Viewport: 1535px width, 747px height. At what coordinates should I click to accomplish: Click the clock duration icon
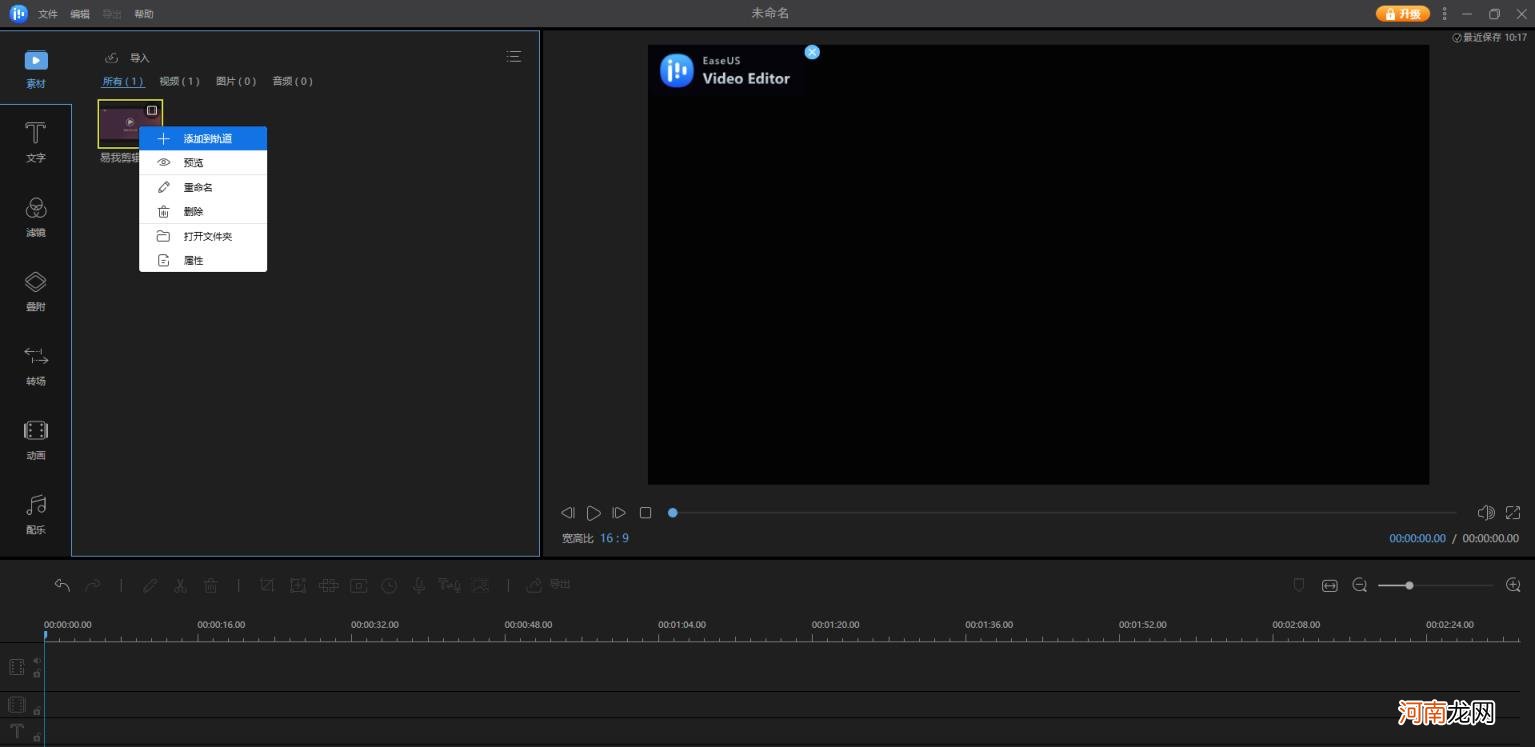tap(390, 585)
